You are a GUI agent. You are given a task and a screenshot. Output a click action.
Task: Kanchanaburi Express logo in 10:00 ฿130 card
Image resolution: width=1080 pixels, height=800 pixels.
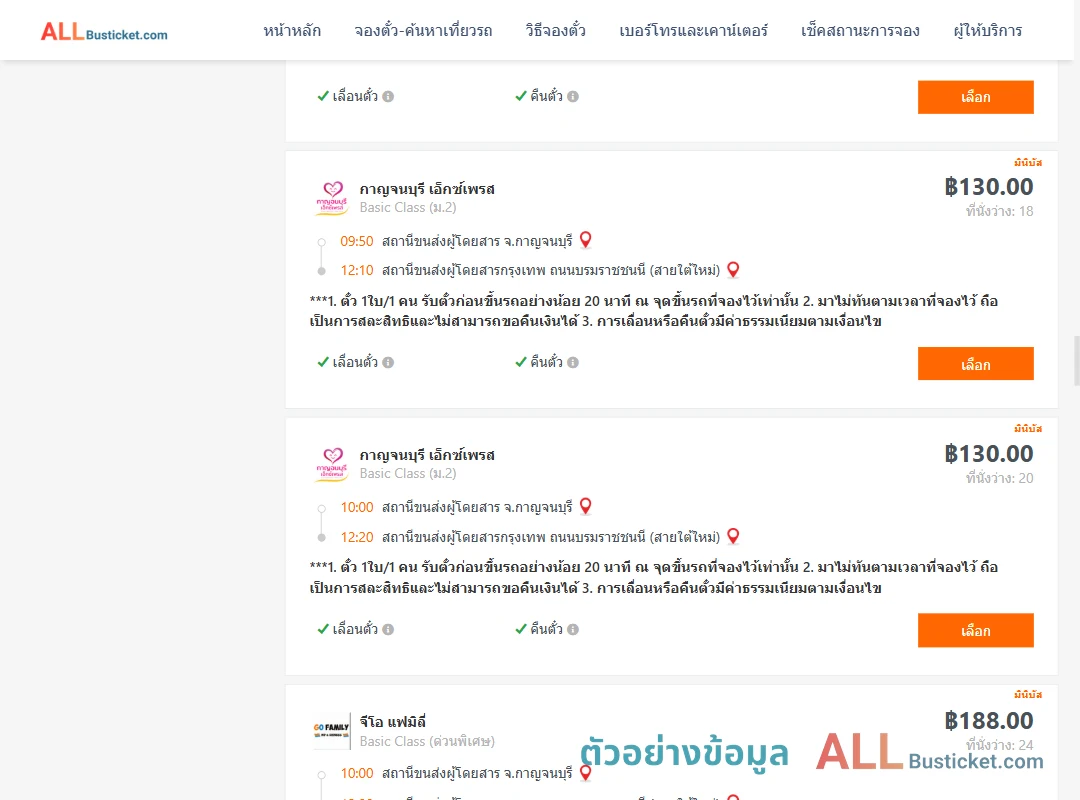pyautogui.click(x=332, y=464)
